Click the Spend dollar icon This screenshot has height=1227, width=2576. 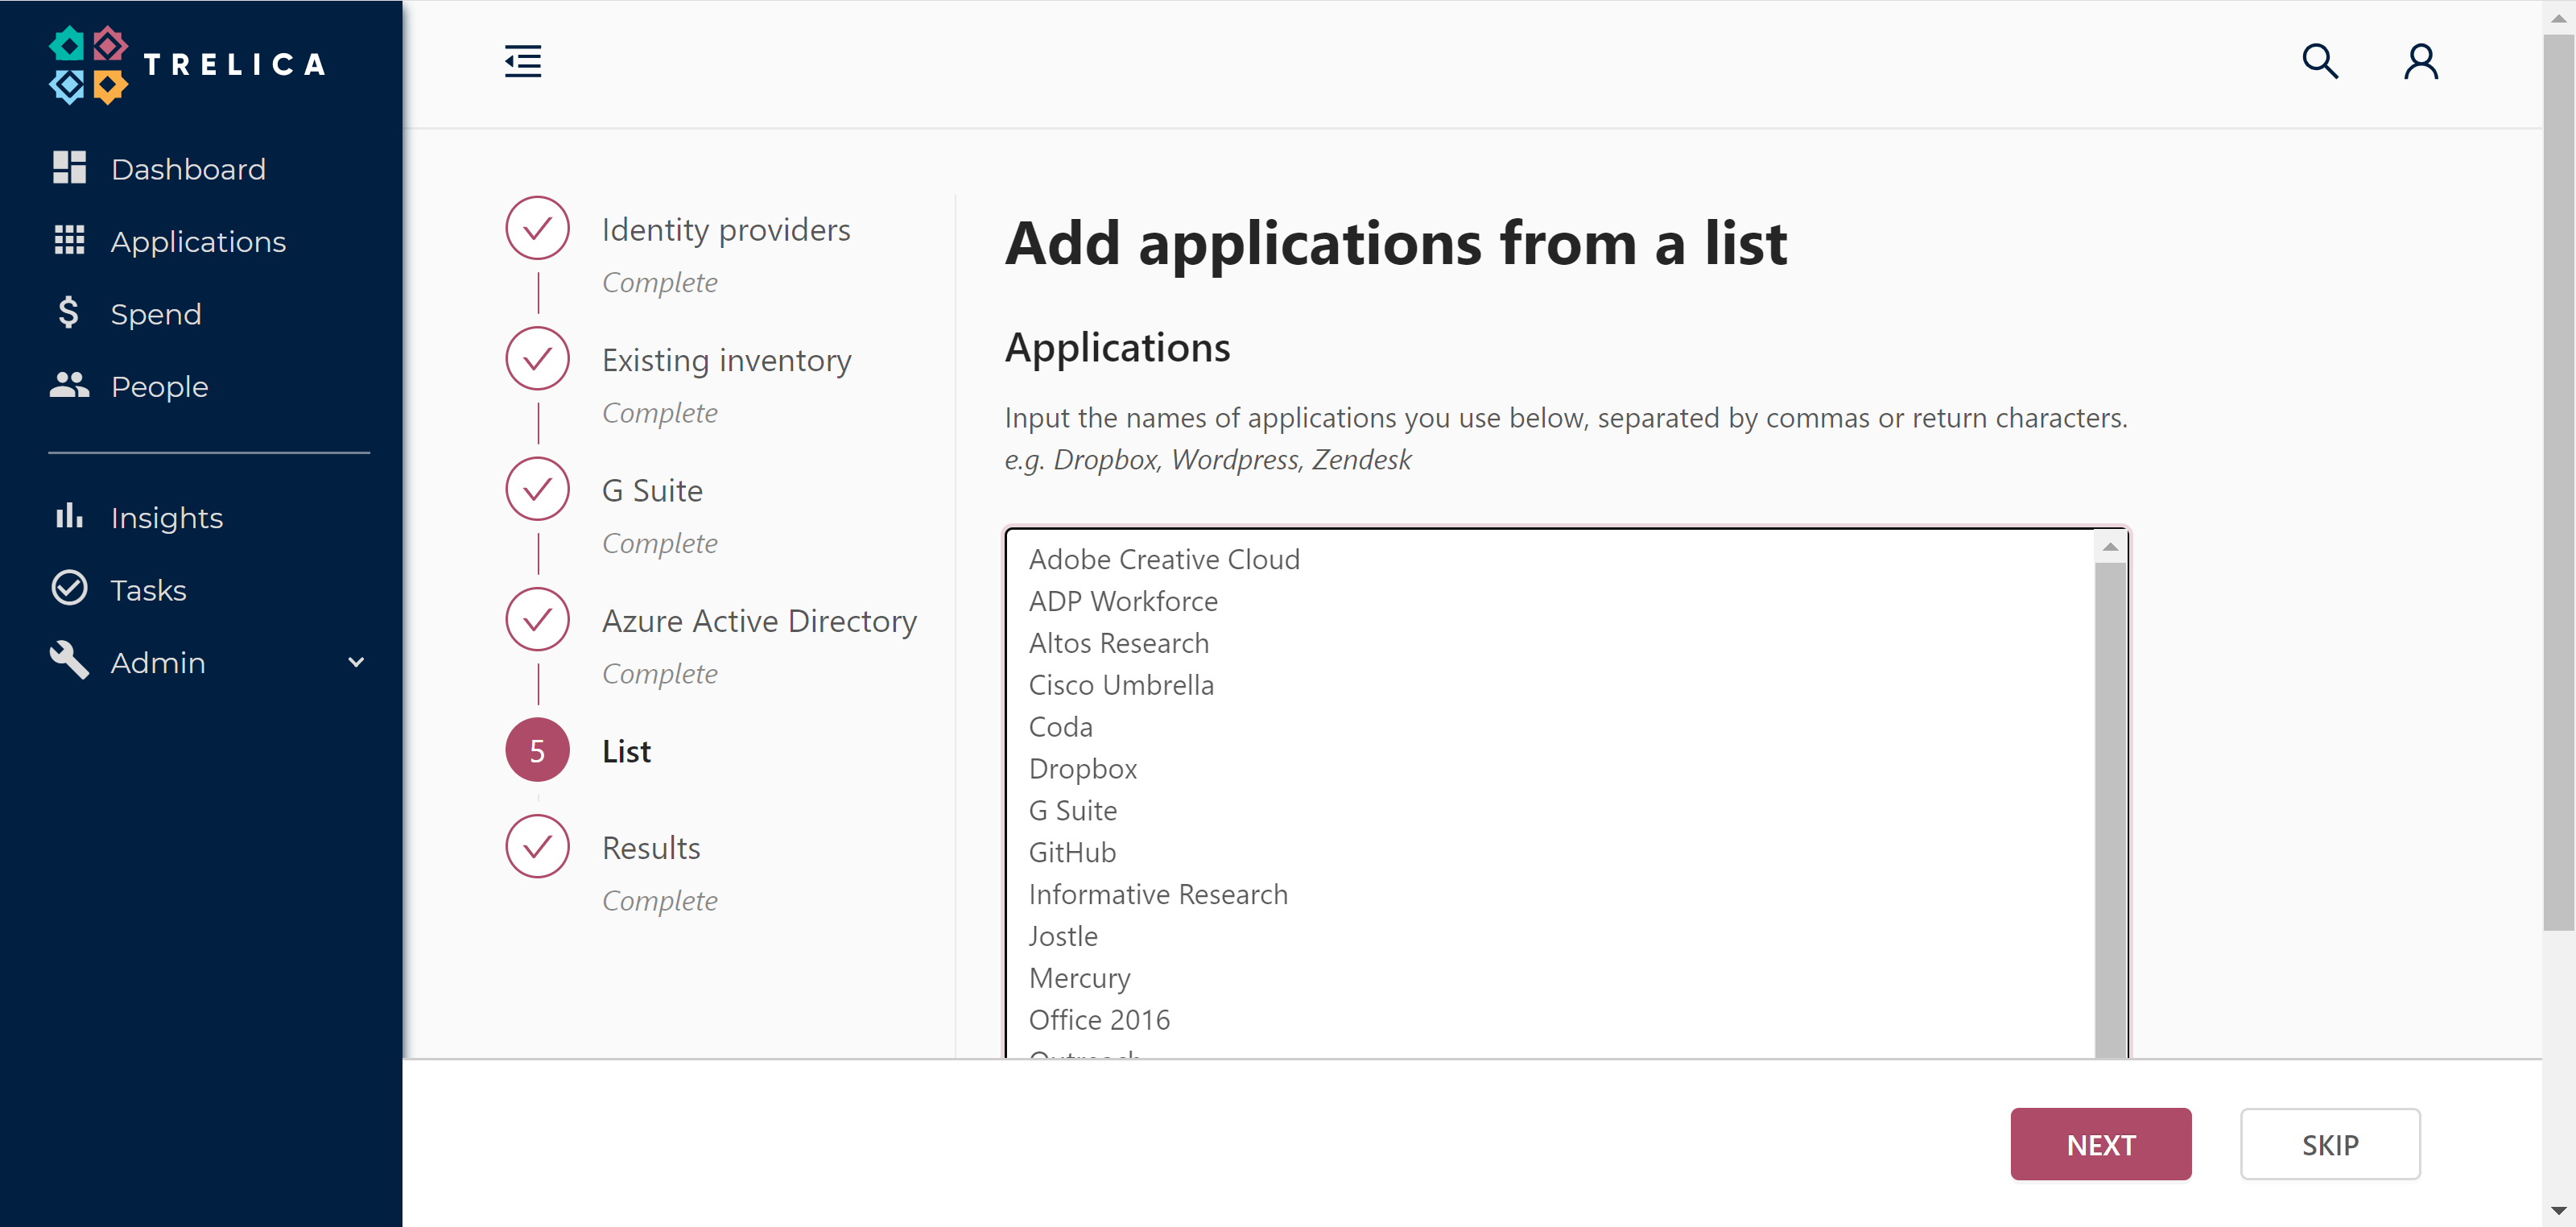[x=68, y=313]
